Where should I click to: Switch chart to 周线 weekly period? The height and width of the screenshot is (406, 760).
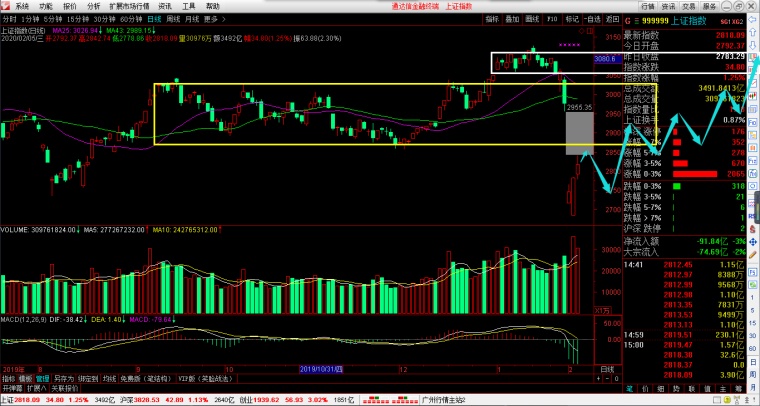tap(173, 19)
